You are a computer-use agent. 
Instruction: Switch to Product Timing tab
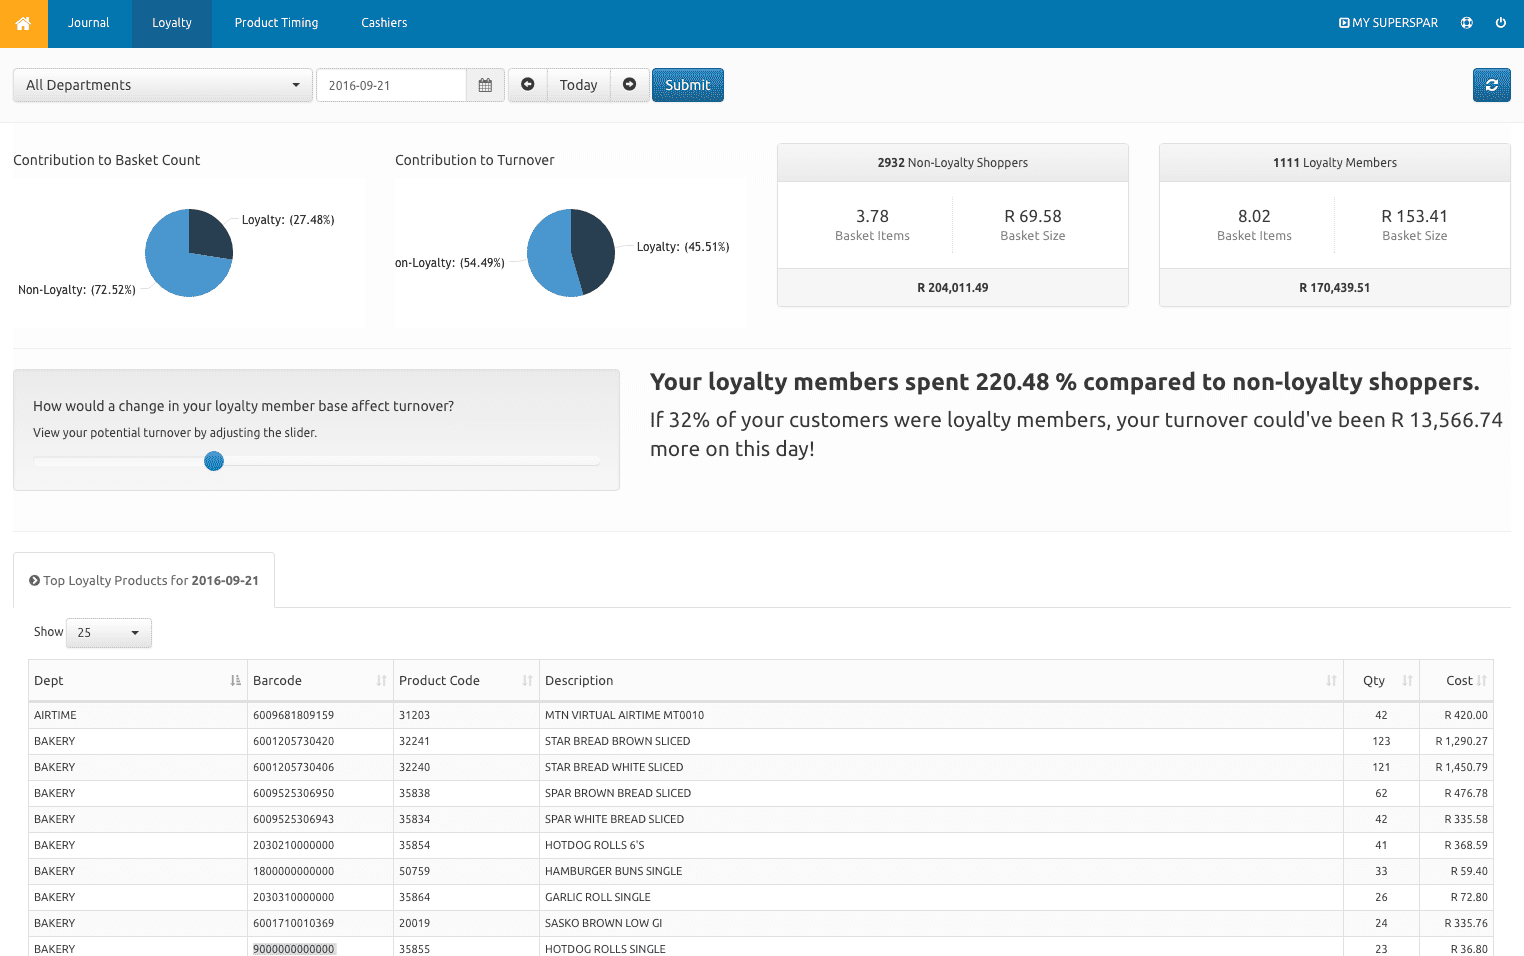pos(276,23)
